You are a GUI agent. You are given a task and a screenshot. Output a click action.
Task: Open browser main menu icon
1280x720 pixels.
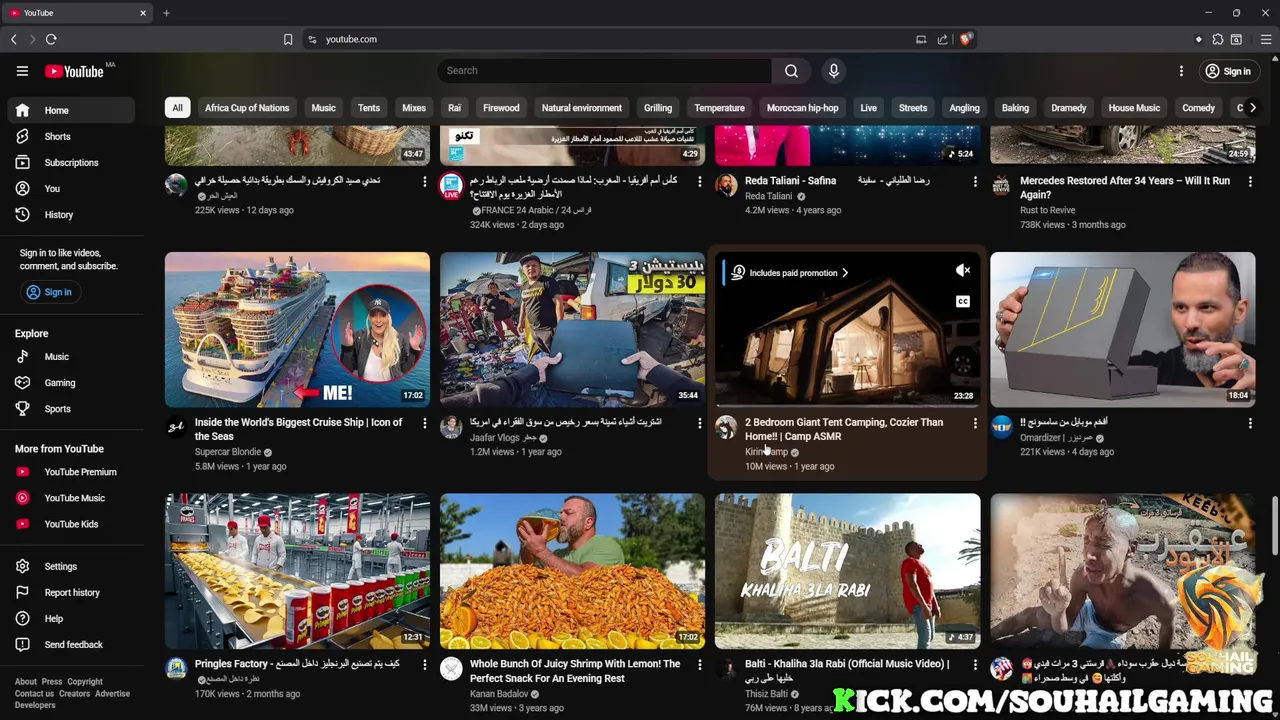click(x=1266, y=39)
